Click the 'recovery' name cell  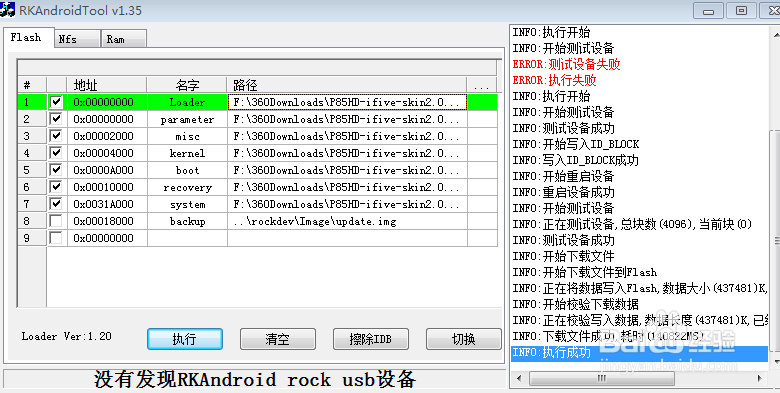187,187
